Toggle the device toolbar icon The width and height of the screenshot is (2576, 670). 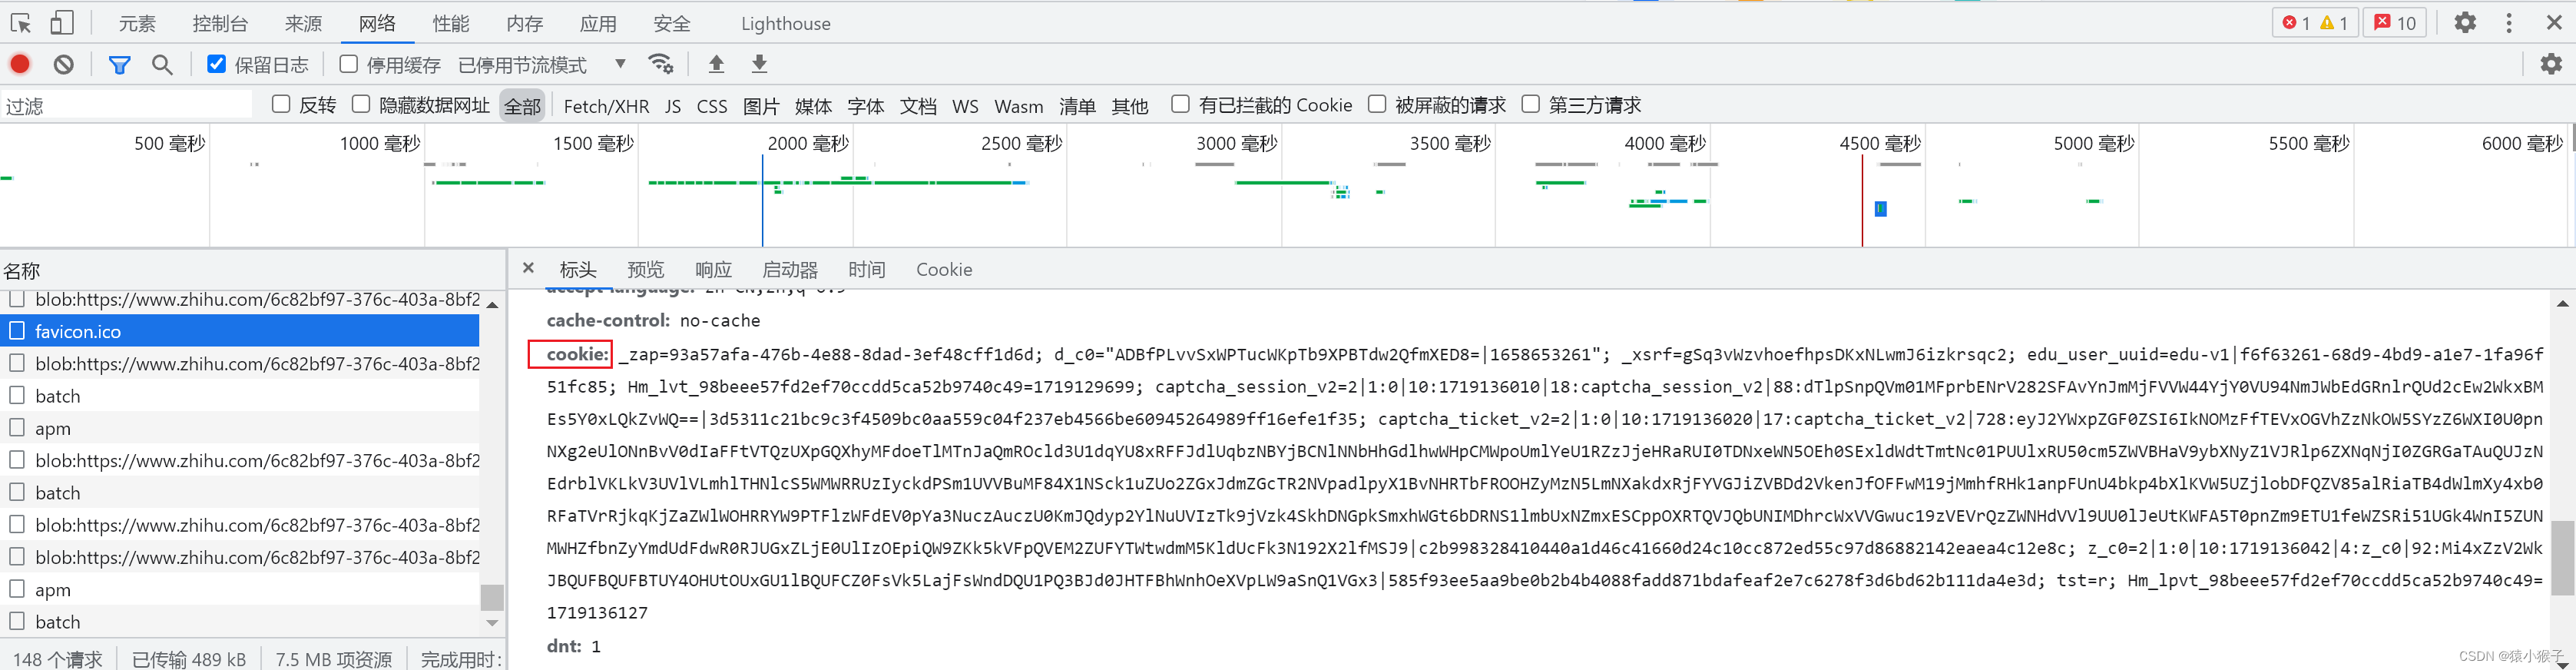62,22
